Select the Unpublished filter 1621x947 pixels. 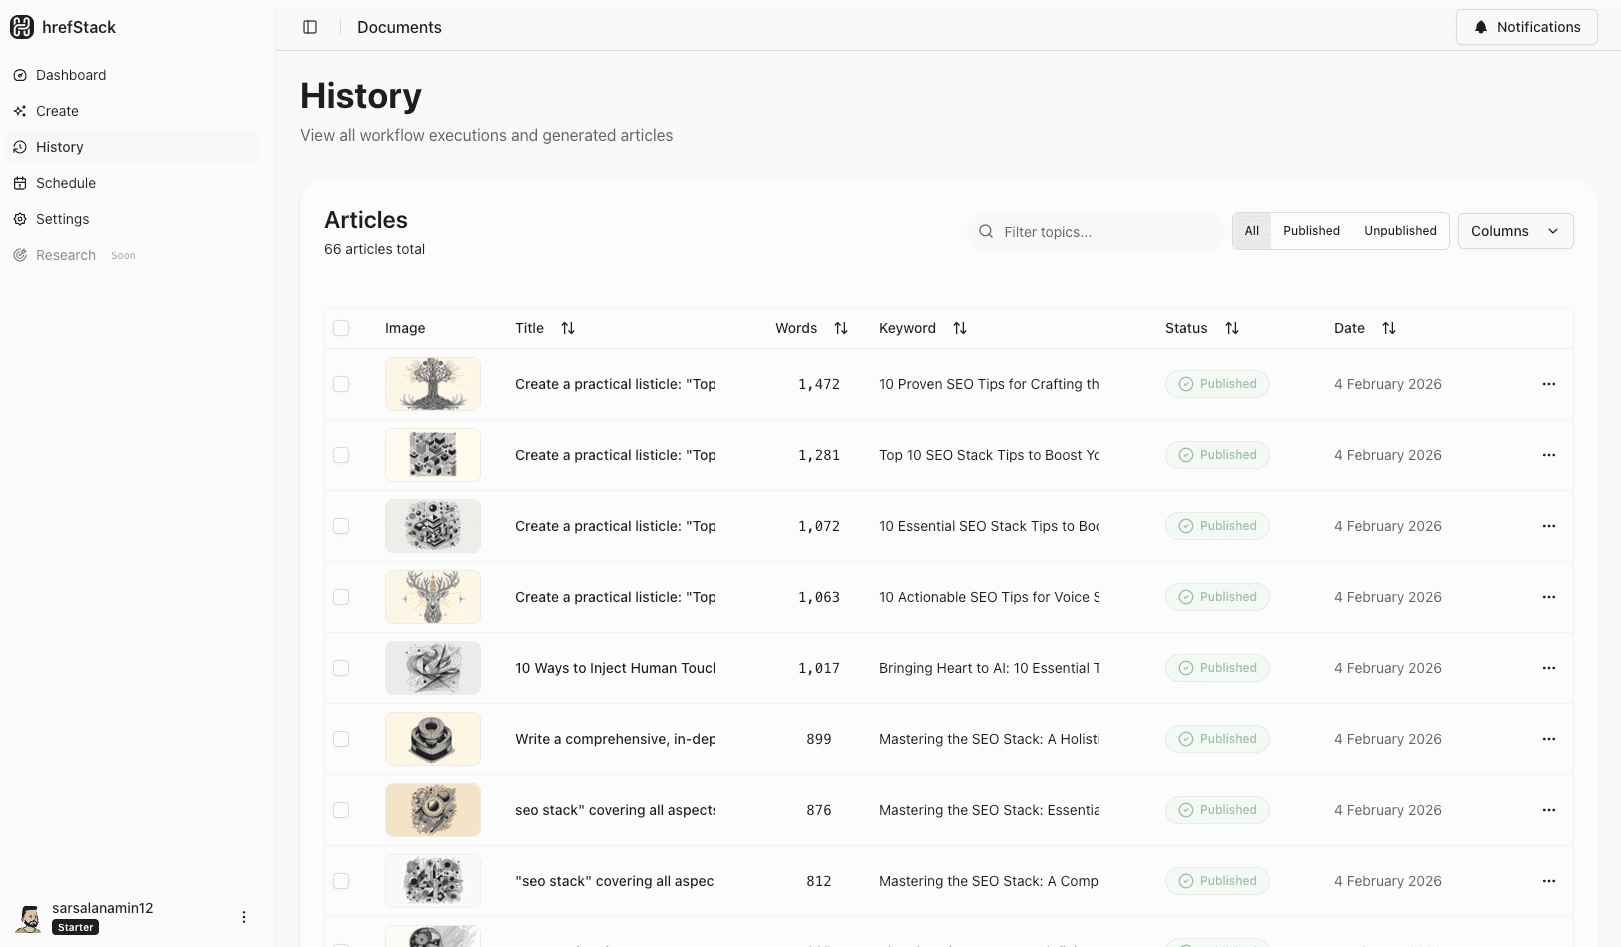1399,231
